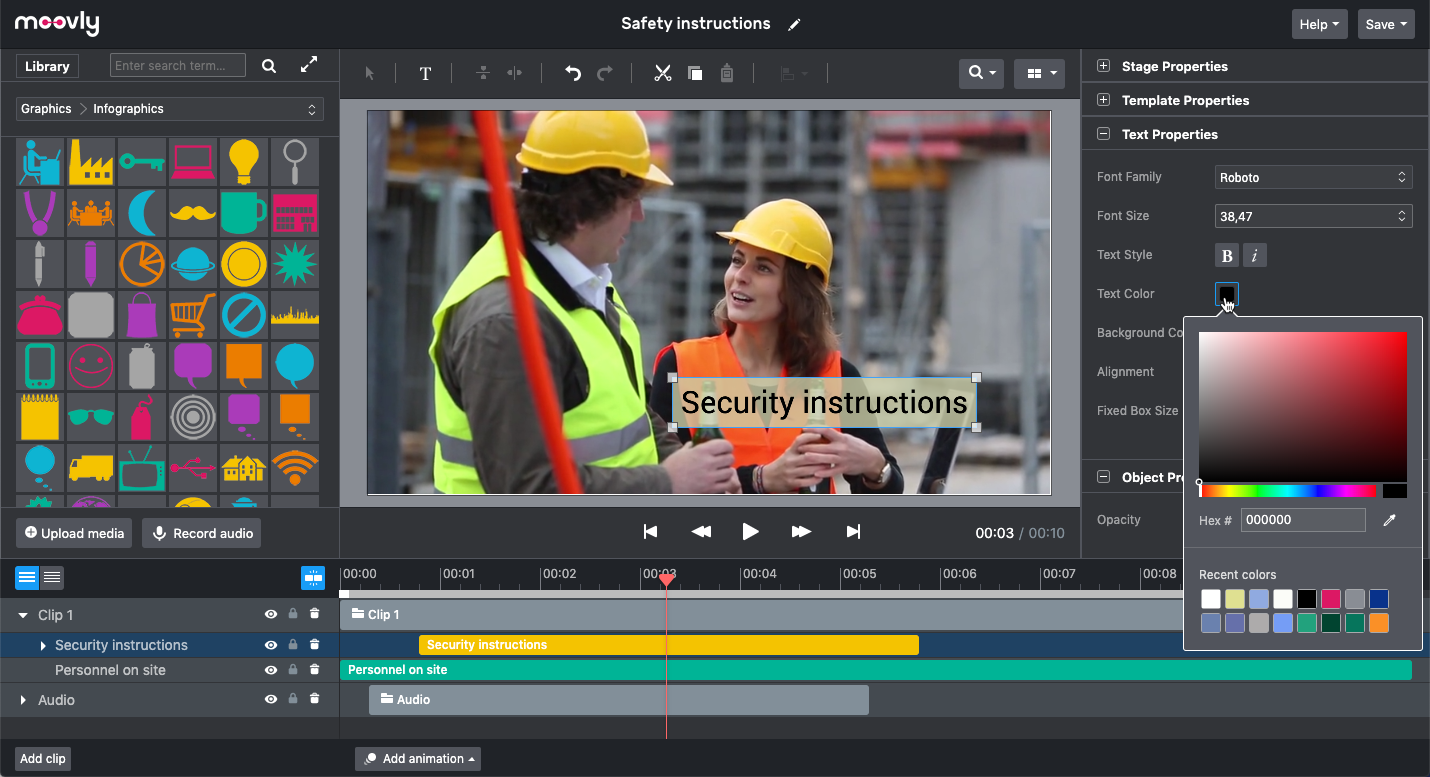Click the eyedropper color picker icon
The image size is (1430, 777).
pyautogui.click(x=1388, y=520)
